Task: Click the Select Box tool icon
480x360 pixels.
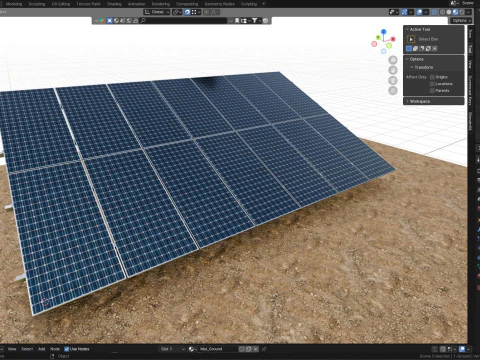Action: [x=411, y=39]
